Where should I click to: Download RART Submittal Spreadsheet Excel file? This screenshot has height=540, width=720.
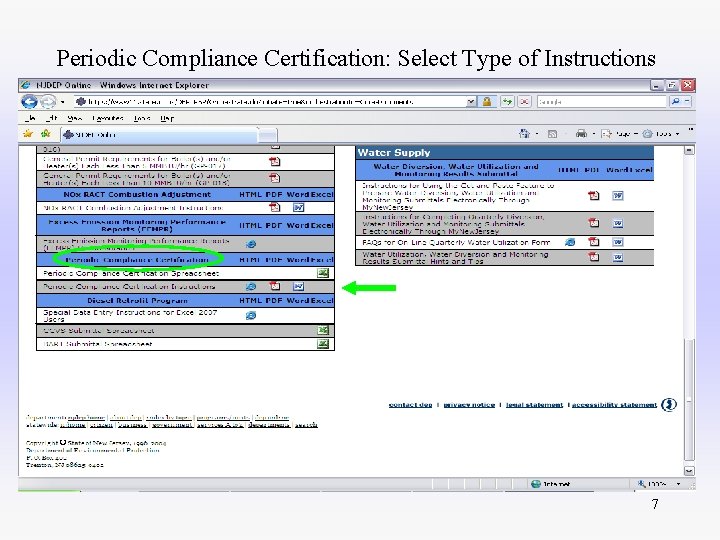point(323,344)
